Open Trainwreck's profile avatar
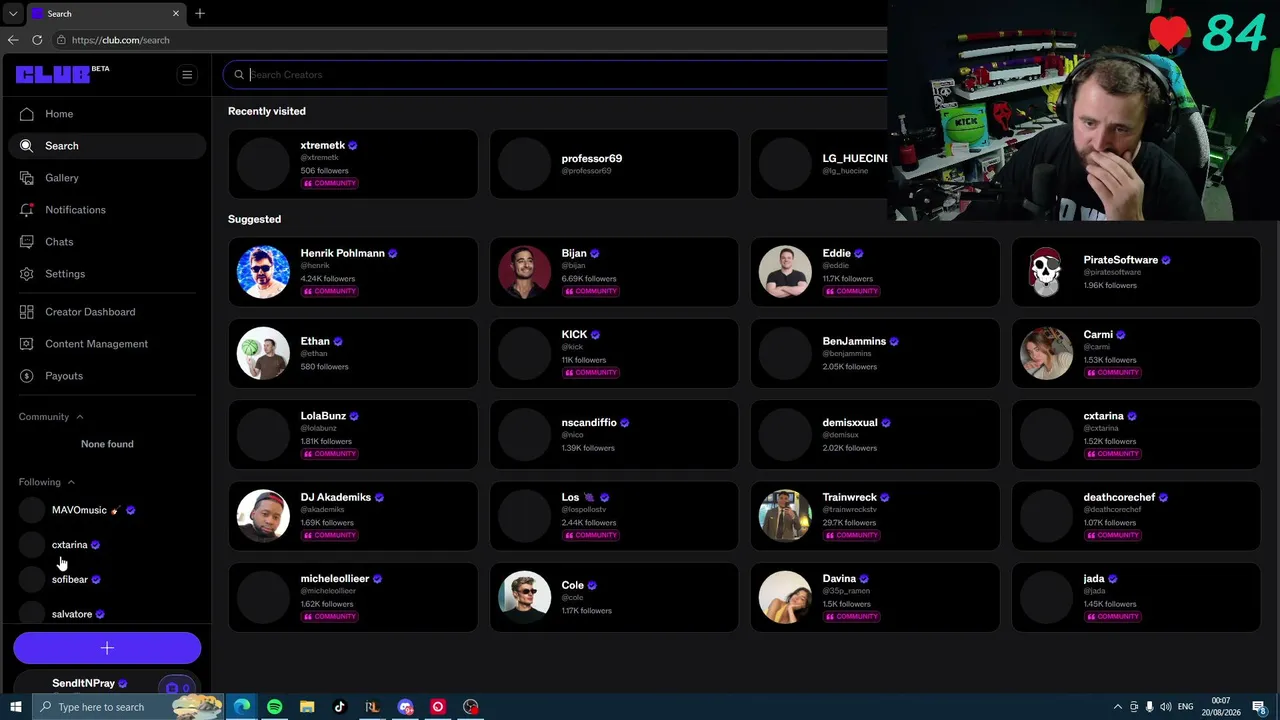The image size is (1280, 720). click(785, 516)
